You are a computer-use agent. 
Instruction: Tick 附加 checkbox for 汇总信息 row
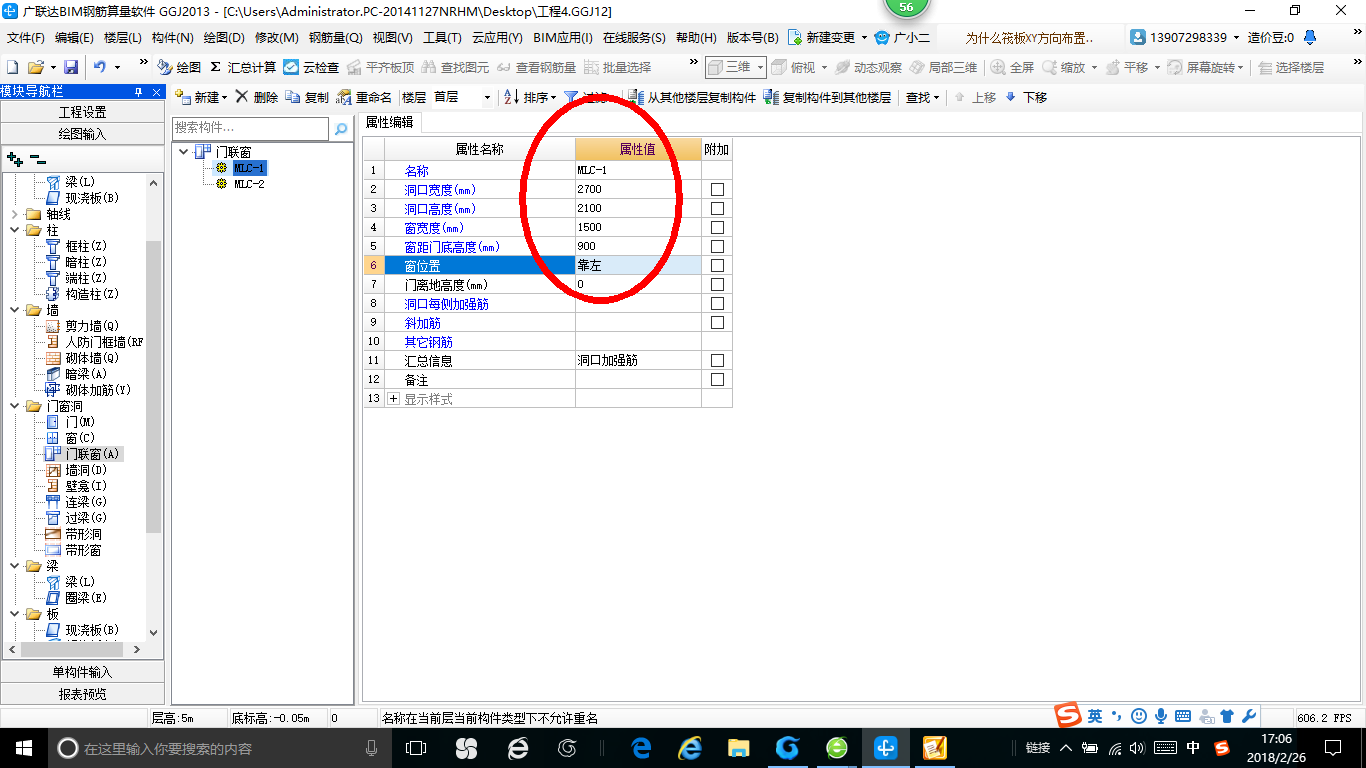click(717, 361)
